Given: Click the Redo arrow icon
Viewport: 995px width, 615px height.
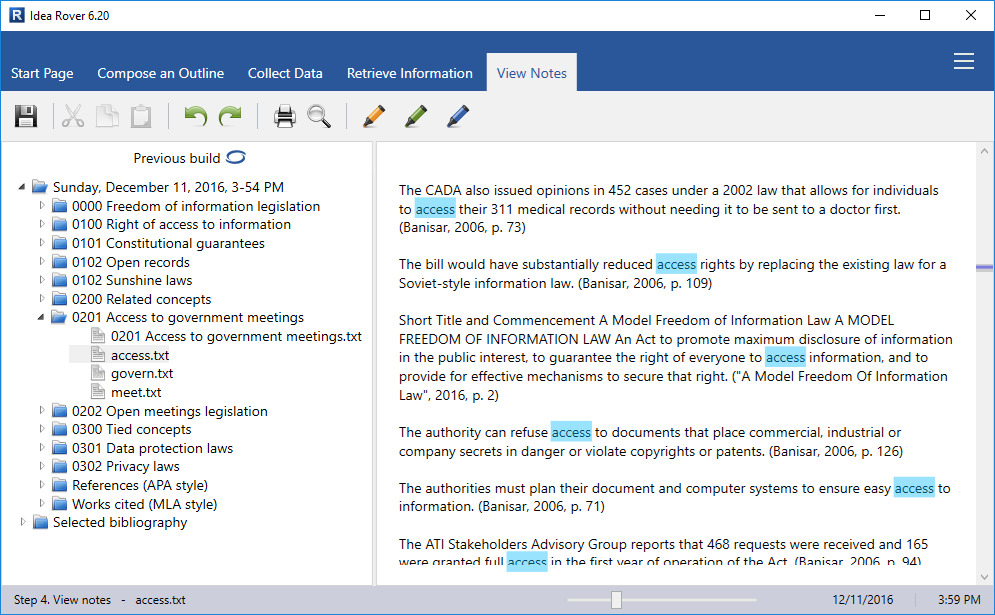Looking at the screenshot, I should (x=231, y=117).
